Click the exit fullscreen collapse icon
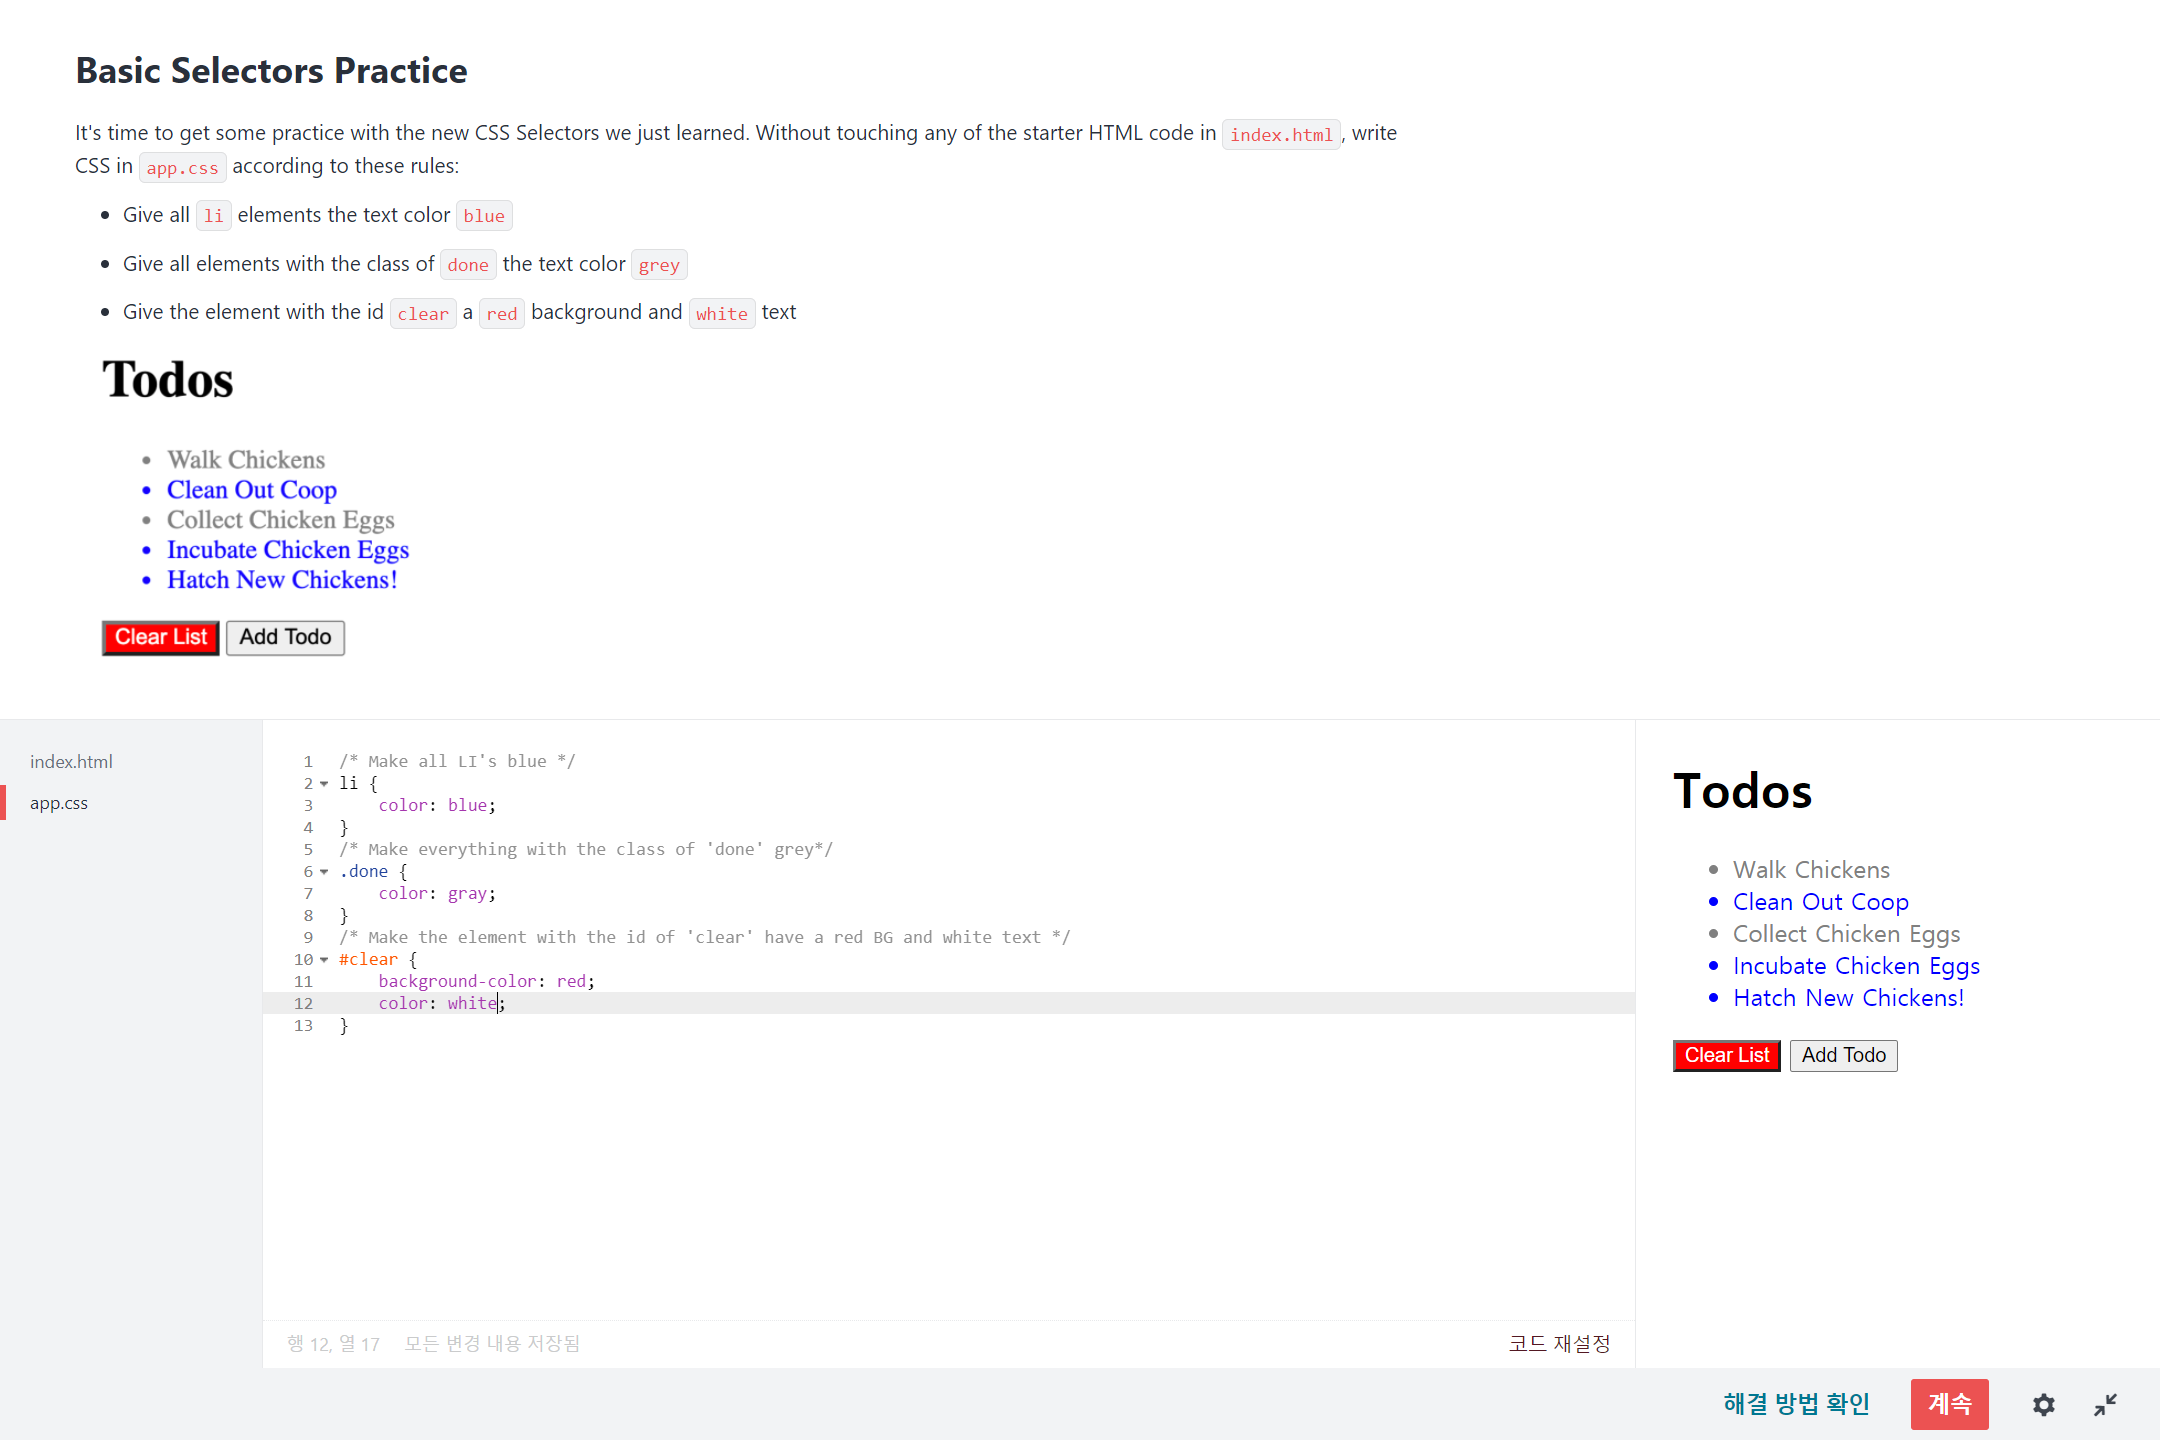Screen dimensions: 2160x1440 [2105, 1405]
